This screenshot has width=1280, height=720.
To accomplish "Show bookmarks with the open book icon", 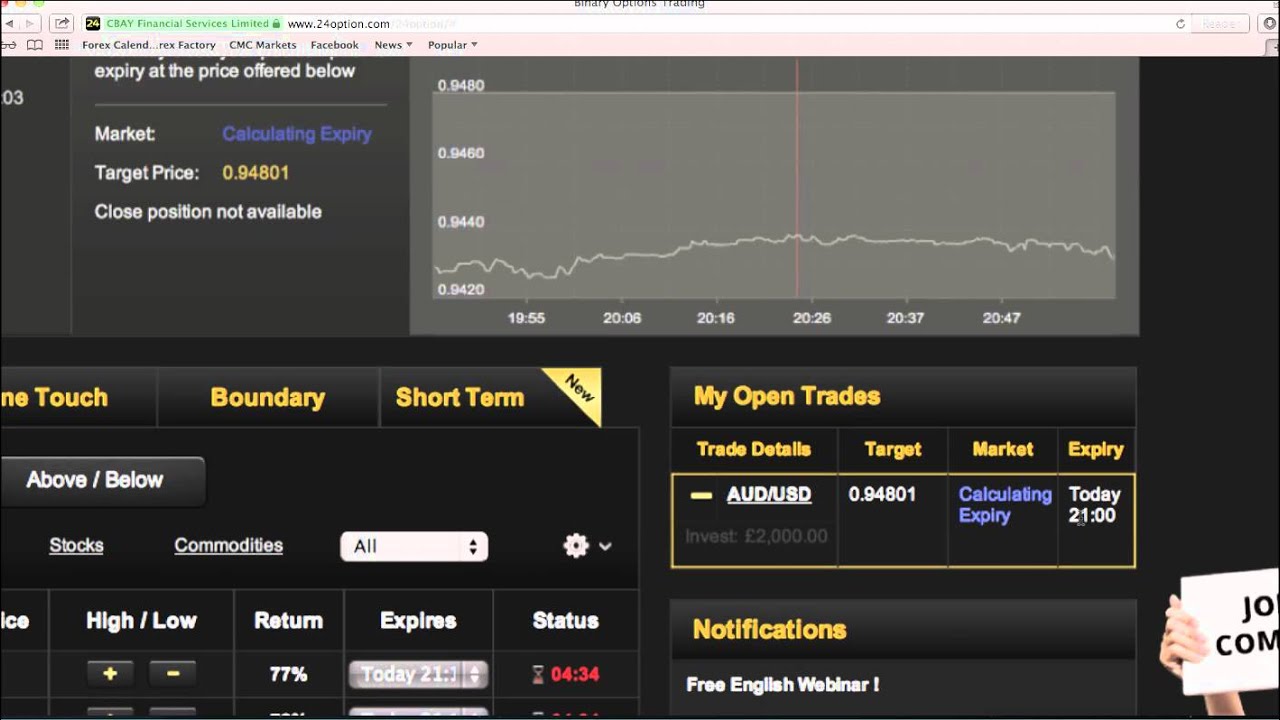I will pyautogui.click(x=35, y=45).
